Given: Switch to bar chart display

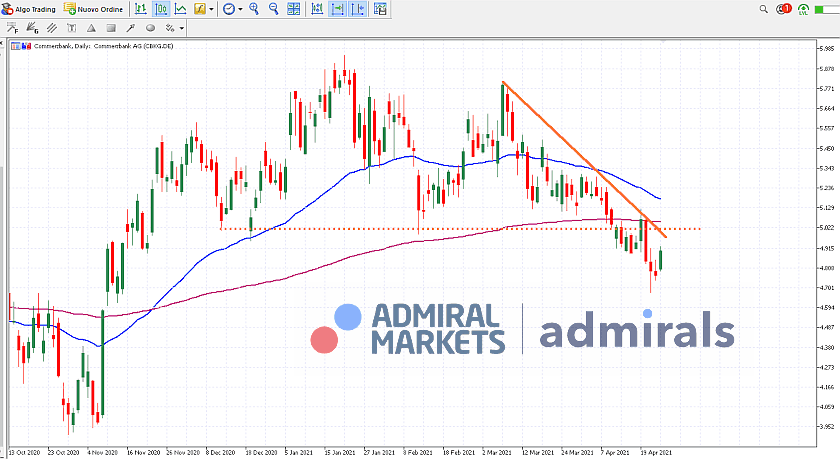Looking at the screenshot, I should [141, 9].
